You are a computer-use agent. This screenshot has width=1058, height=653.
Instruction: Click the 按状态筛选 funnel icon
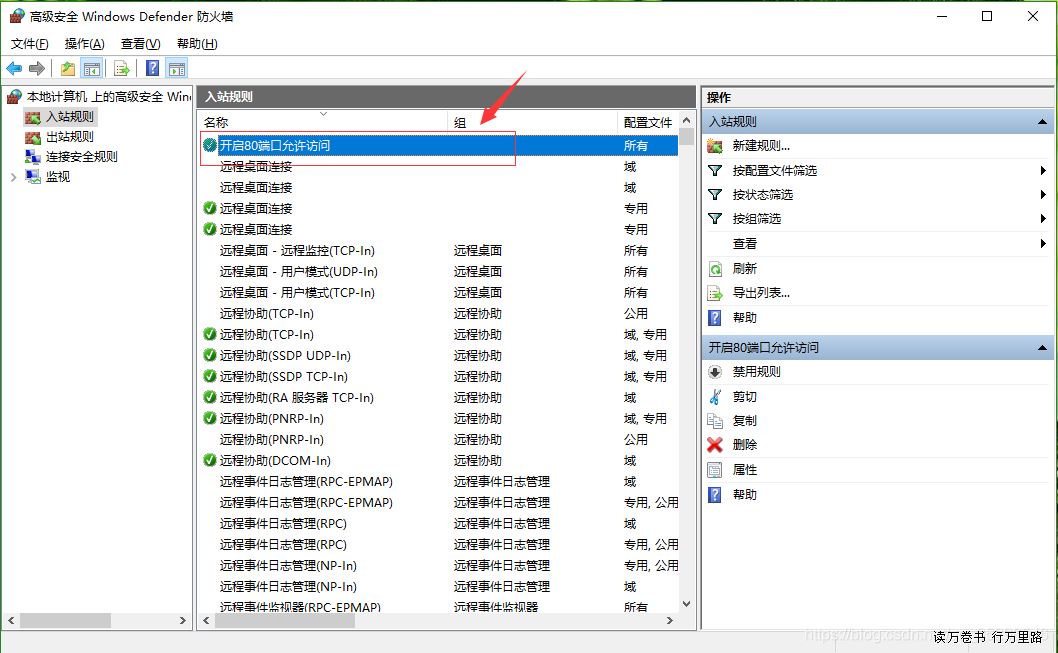[x=715, y=195]
